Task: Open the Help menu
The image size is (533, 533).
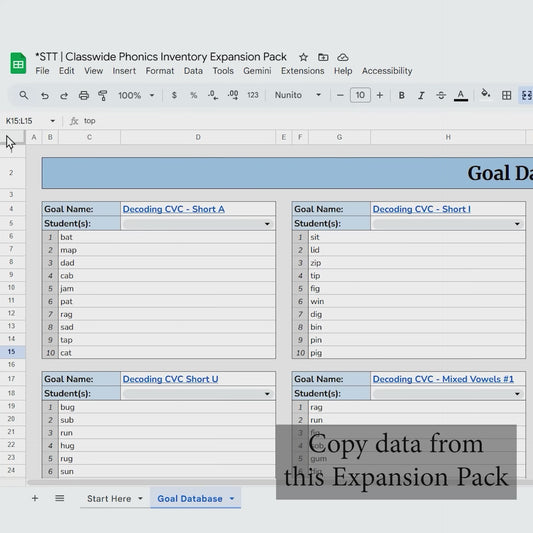Action: pos(343,71)
